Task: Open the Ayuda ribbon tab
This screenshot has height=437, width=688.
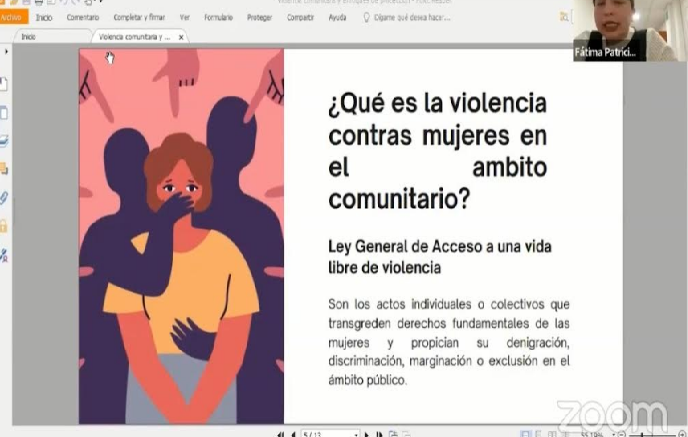Action: pyautogui.click(x=338, y=17)
